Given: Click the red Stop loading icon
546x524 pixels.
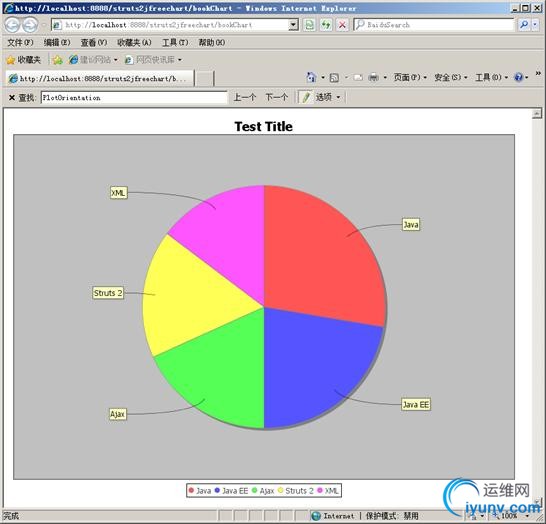Looking at the screenshot, I should 343,25.
